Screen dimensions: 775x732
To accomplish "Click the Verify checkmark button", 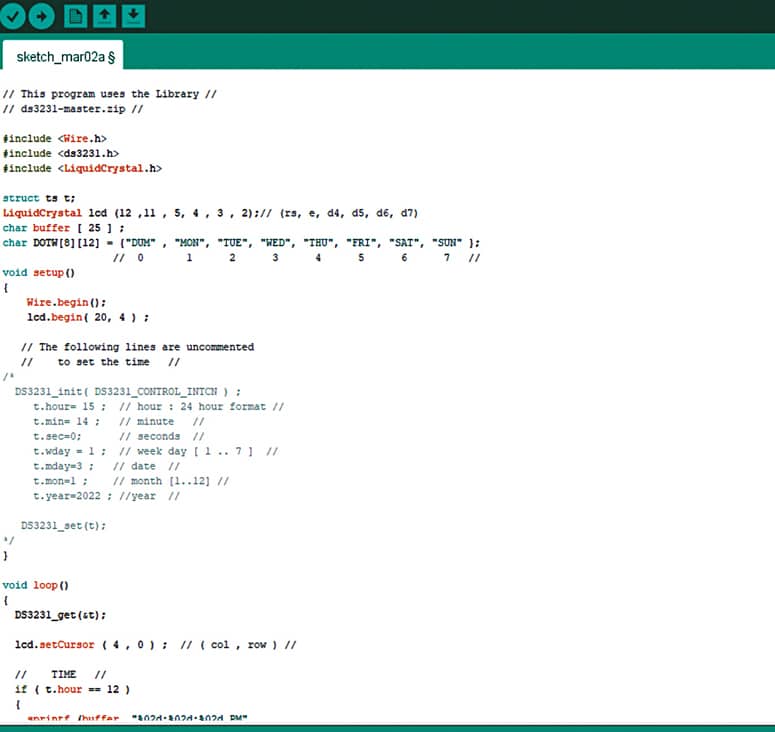I will point(14,15).
